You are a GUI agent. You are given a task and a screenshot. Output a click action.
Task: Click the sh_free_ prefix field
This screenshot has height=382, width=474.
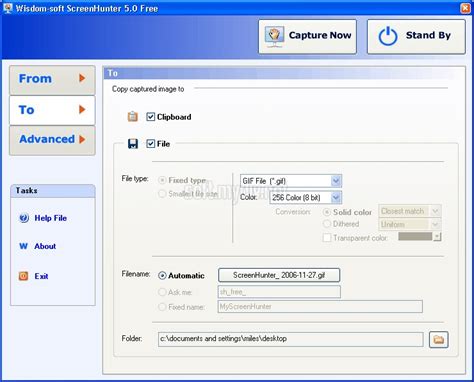(x=279, y=292)
